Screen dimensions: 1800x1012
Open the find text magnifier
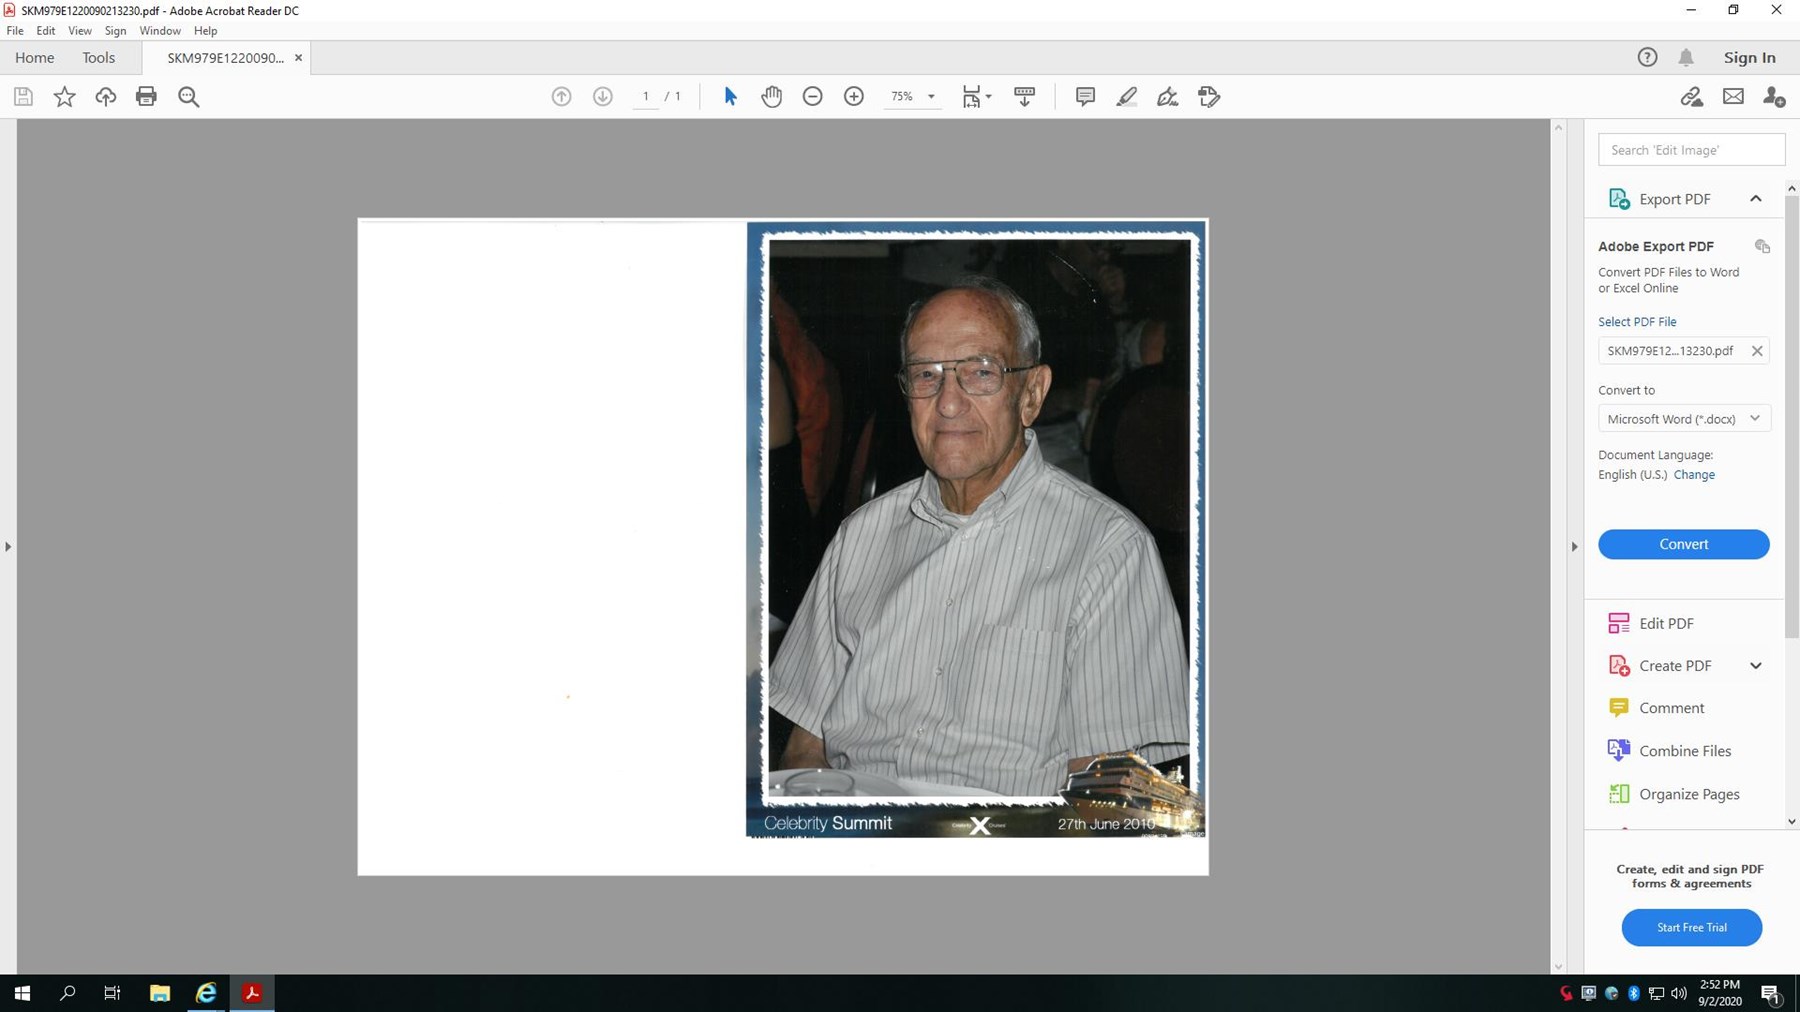click(x=188, y=97)
